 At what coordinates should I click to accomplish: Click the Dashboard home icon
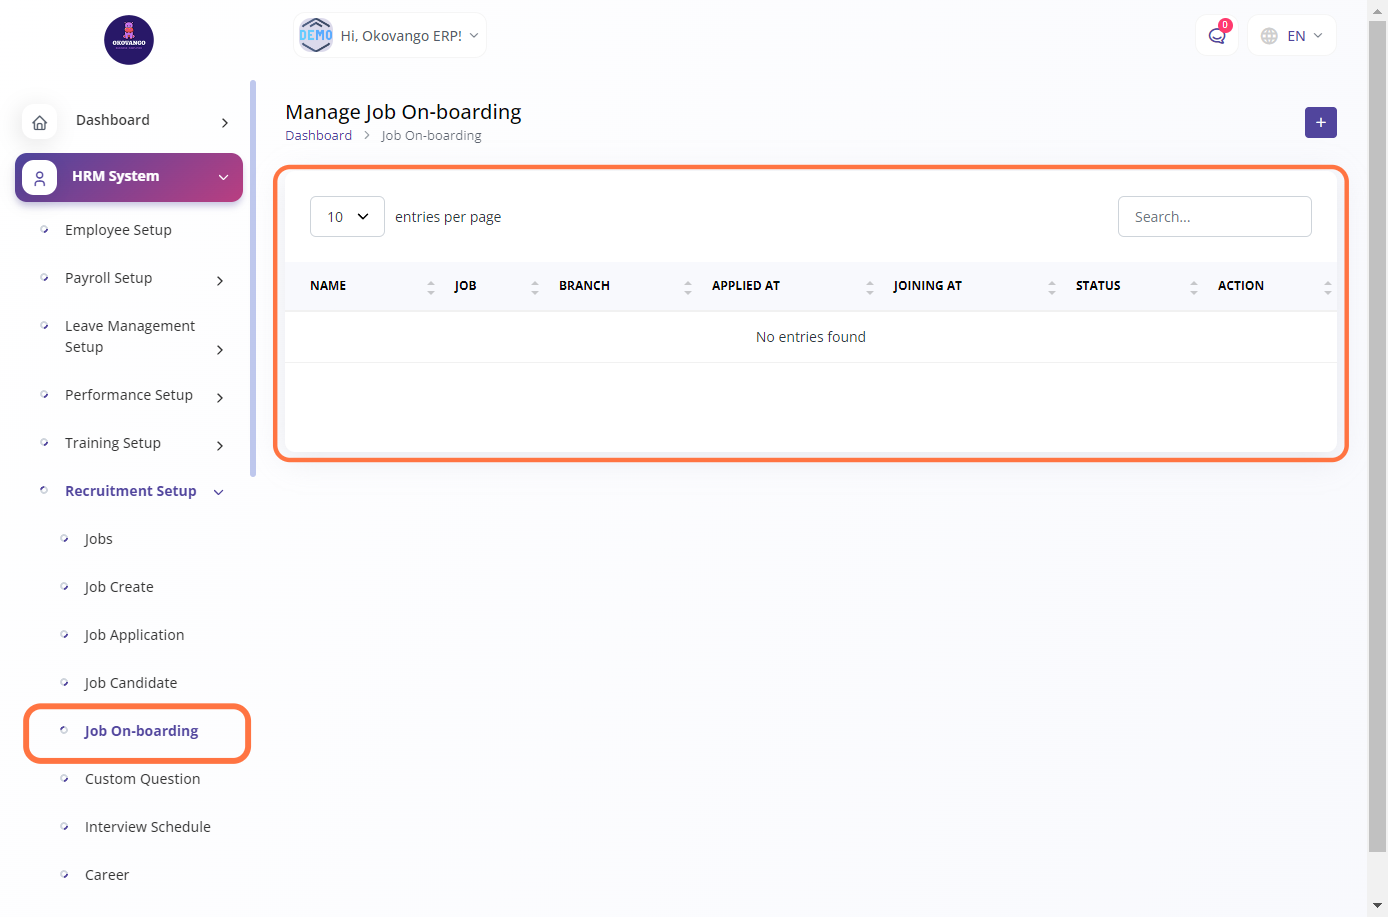tap(40, 122)
